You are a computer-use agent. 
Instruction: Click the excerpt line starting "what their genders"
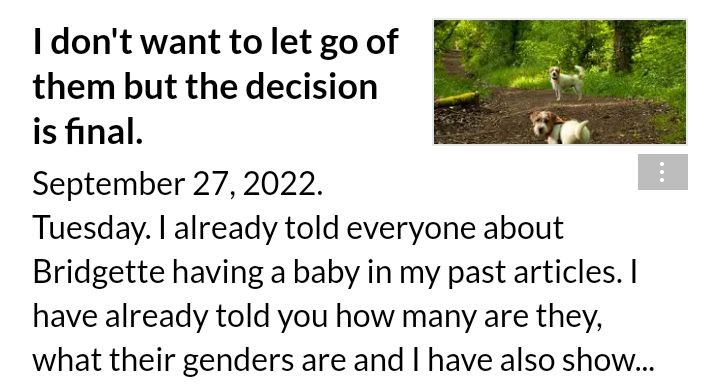[343, 361]
